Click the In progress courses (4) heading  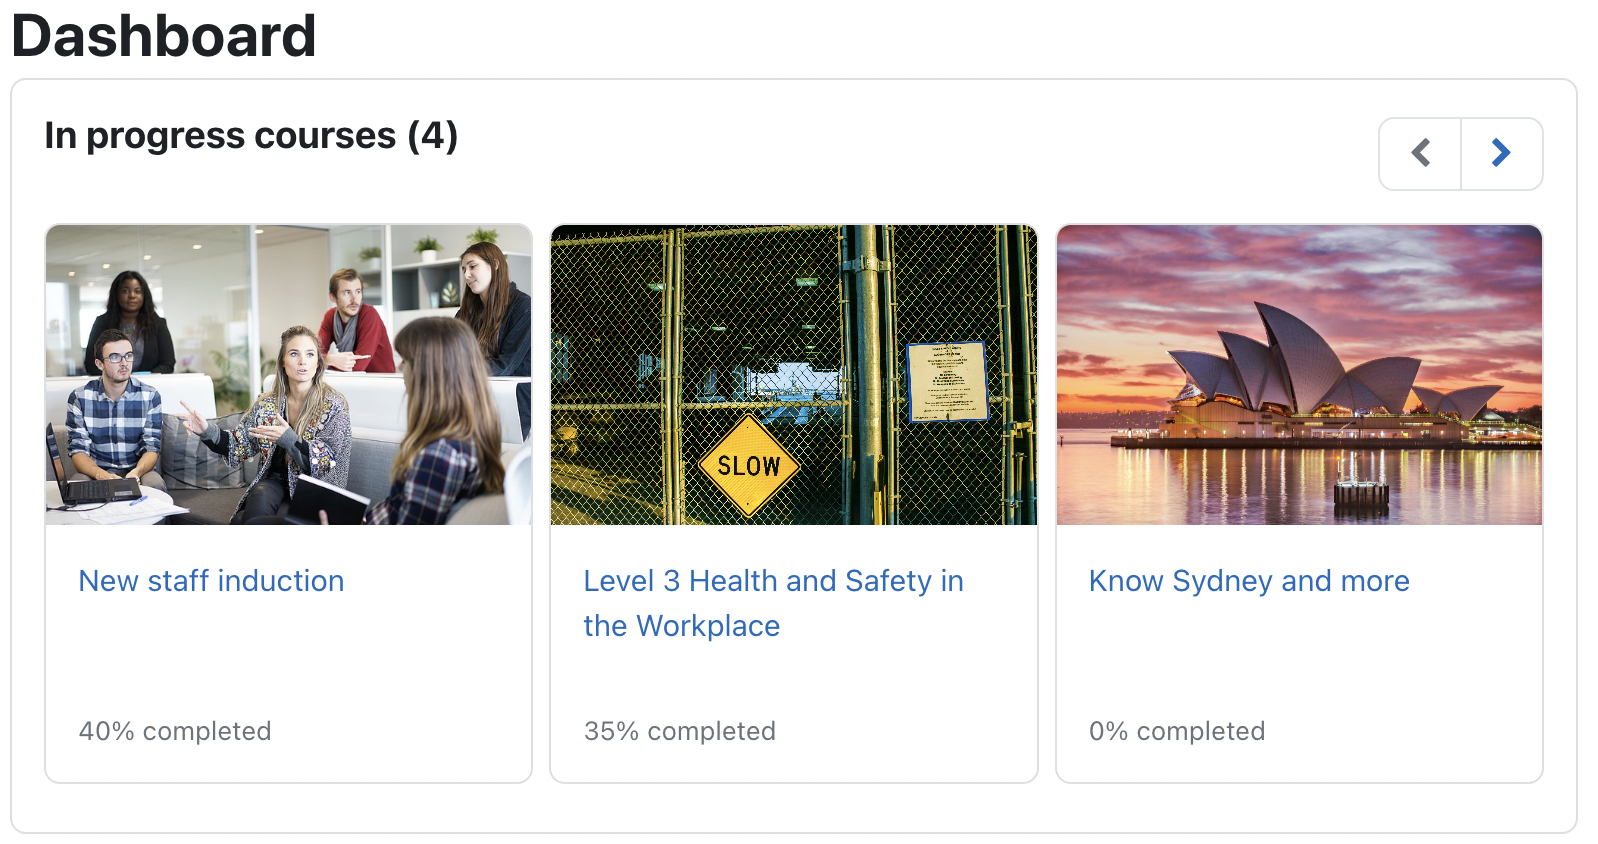[251, 136]
